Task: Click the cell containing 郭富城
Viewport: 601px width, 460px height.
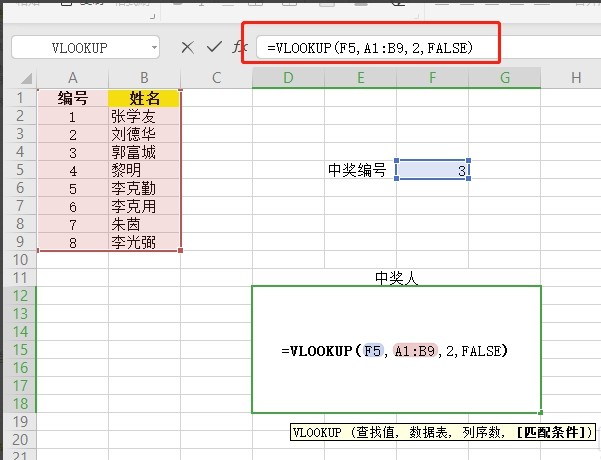Action: pyautogui.click(x=144, y=152)
